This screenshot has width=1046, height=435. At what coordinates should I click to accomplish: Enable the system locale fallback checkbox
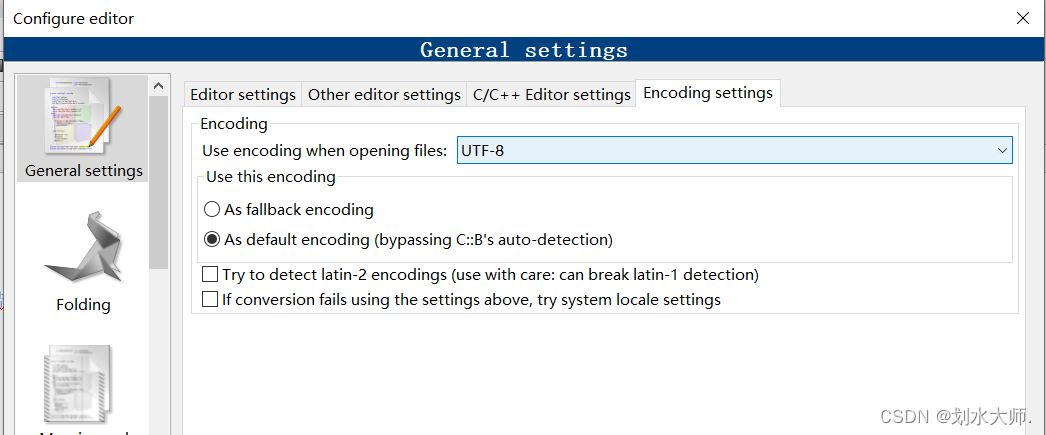tap(210, 299)
